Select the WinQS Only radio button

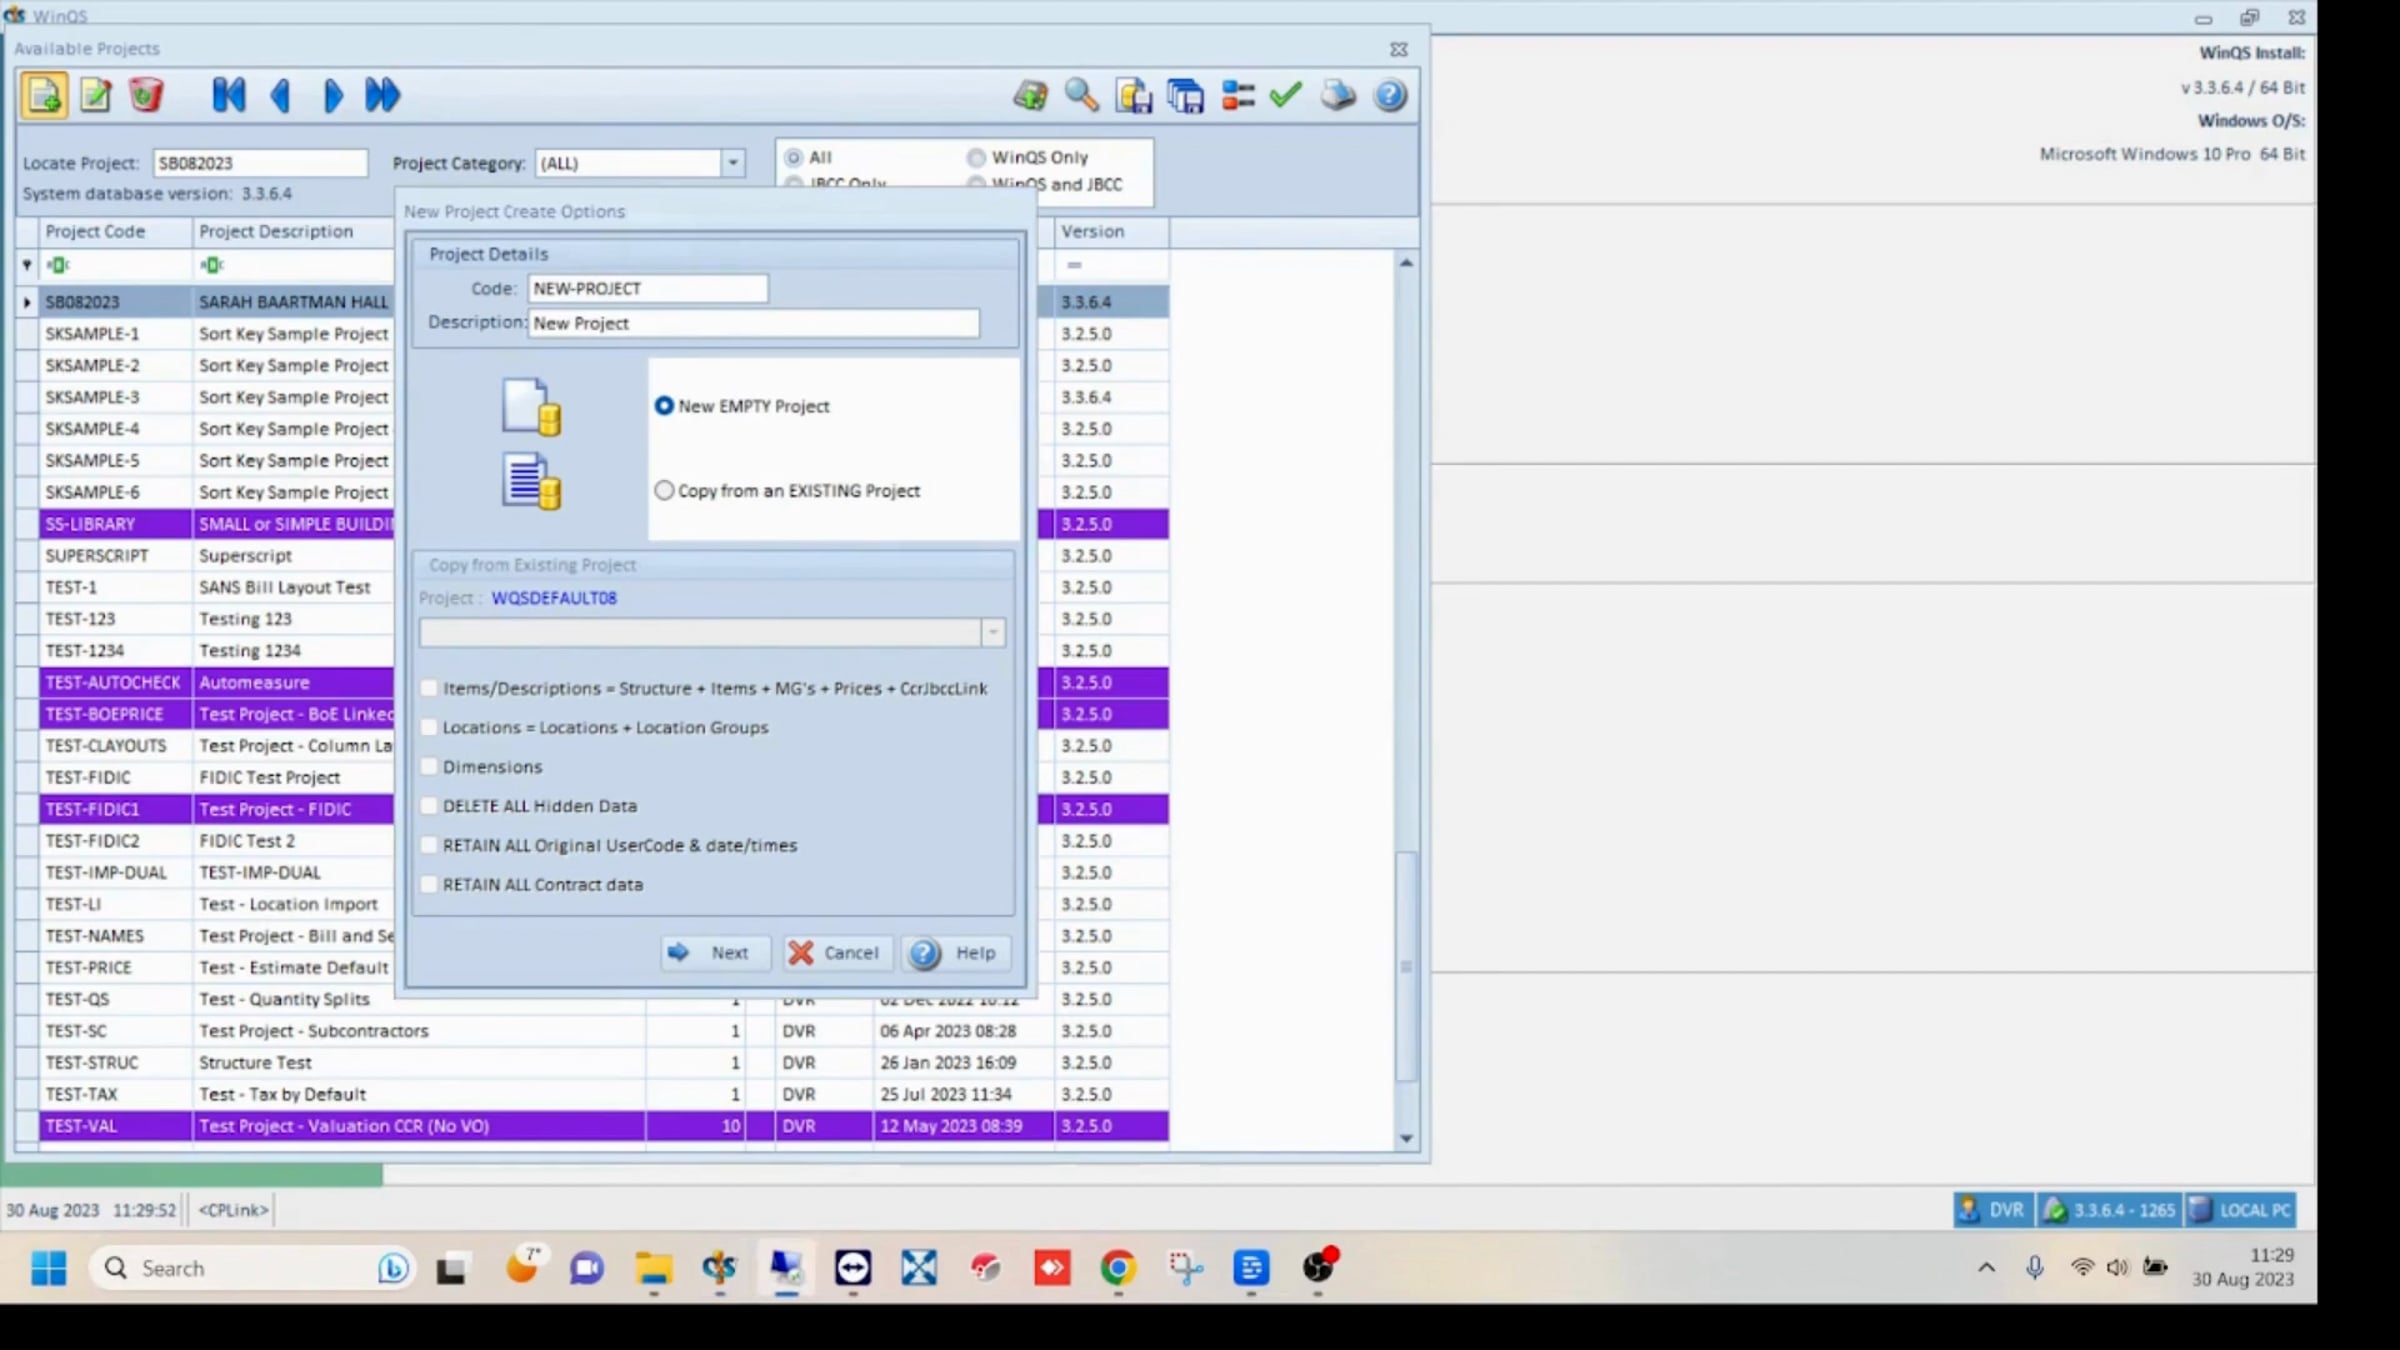[976, 158]
